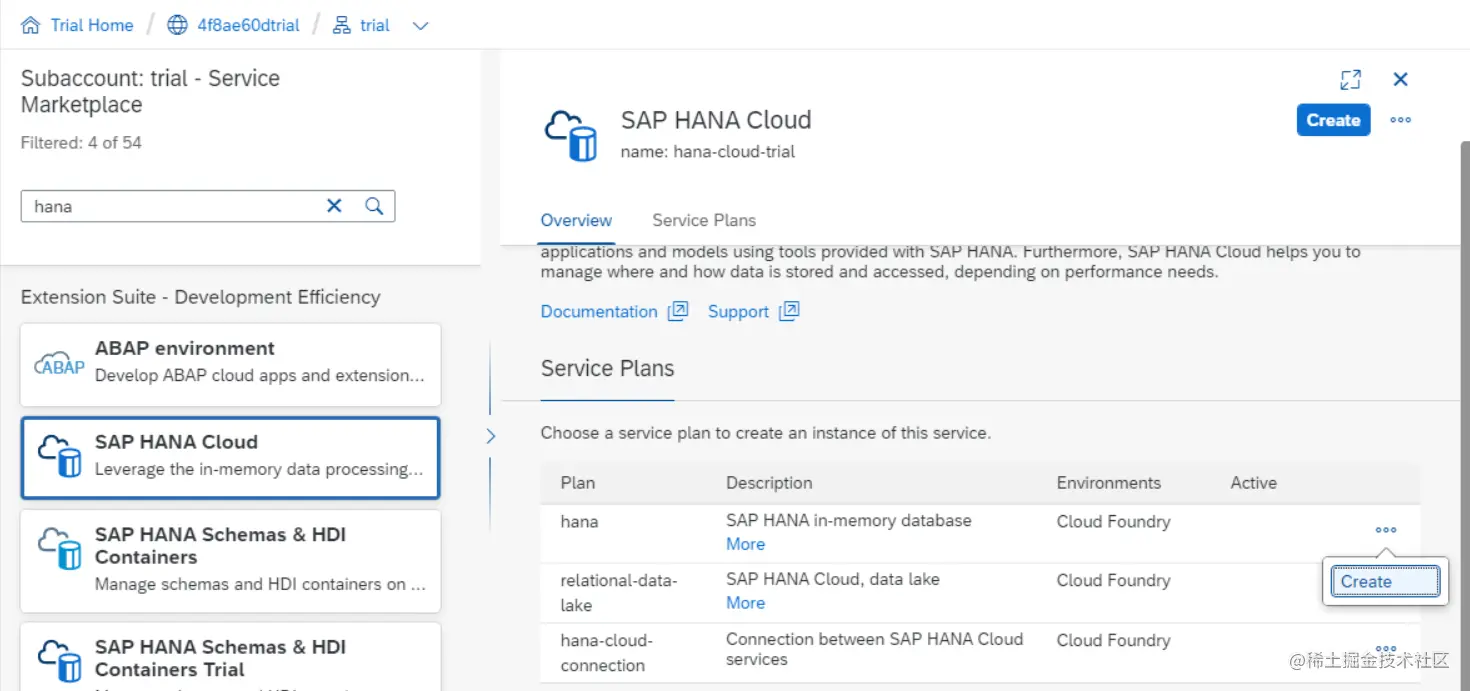Show More for the hana plan description
Image resolution: width=1470 pixels, height=691 pixels.
pyautogui.click(x=745, y=544)
